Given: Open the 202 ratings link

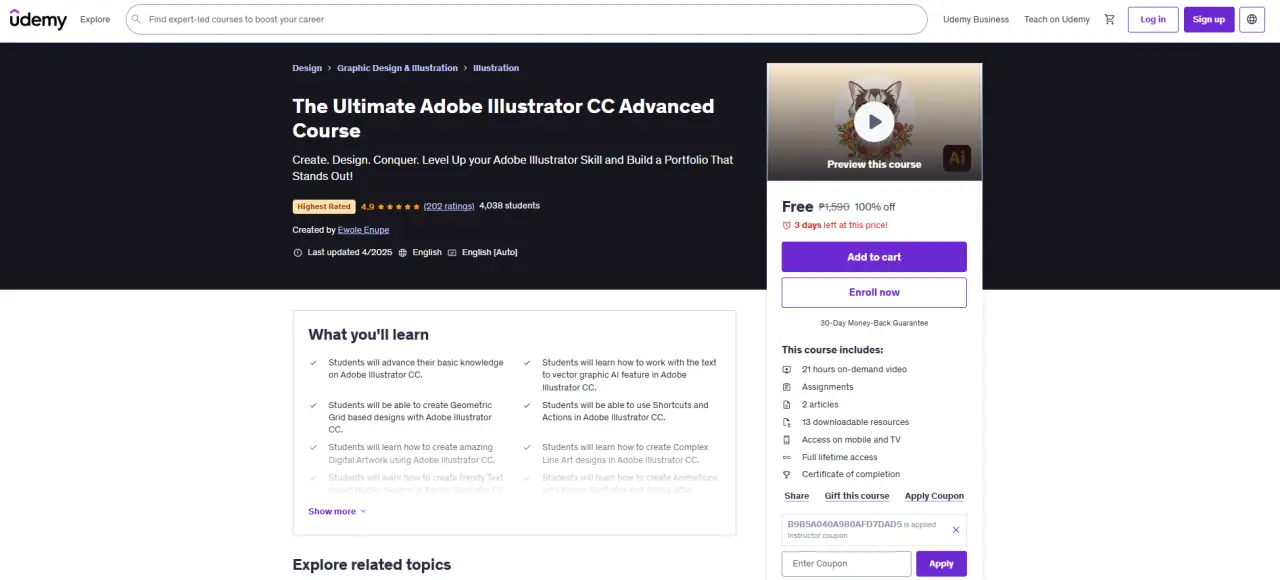Looking at the screenshot, I should tap(449, 206).
